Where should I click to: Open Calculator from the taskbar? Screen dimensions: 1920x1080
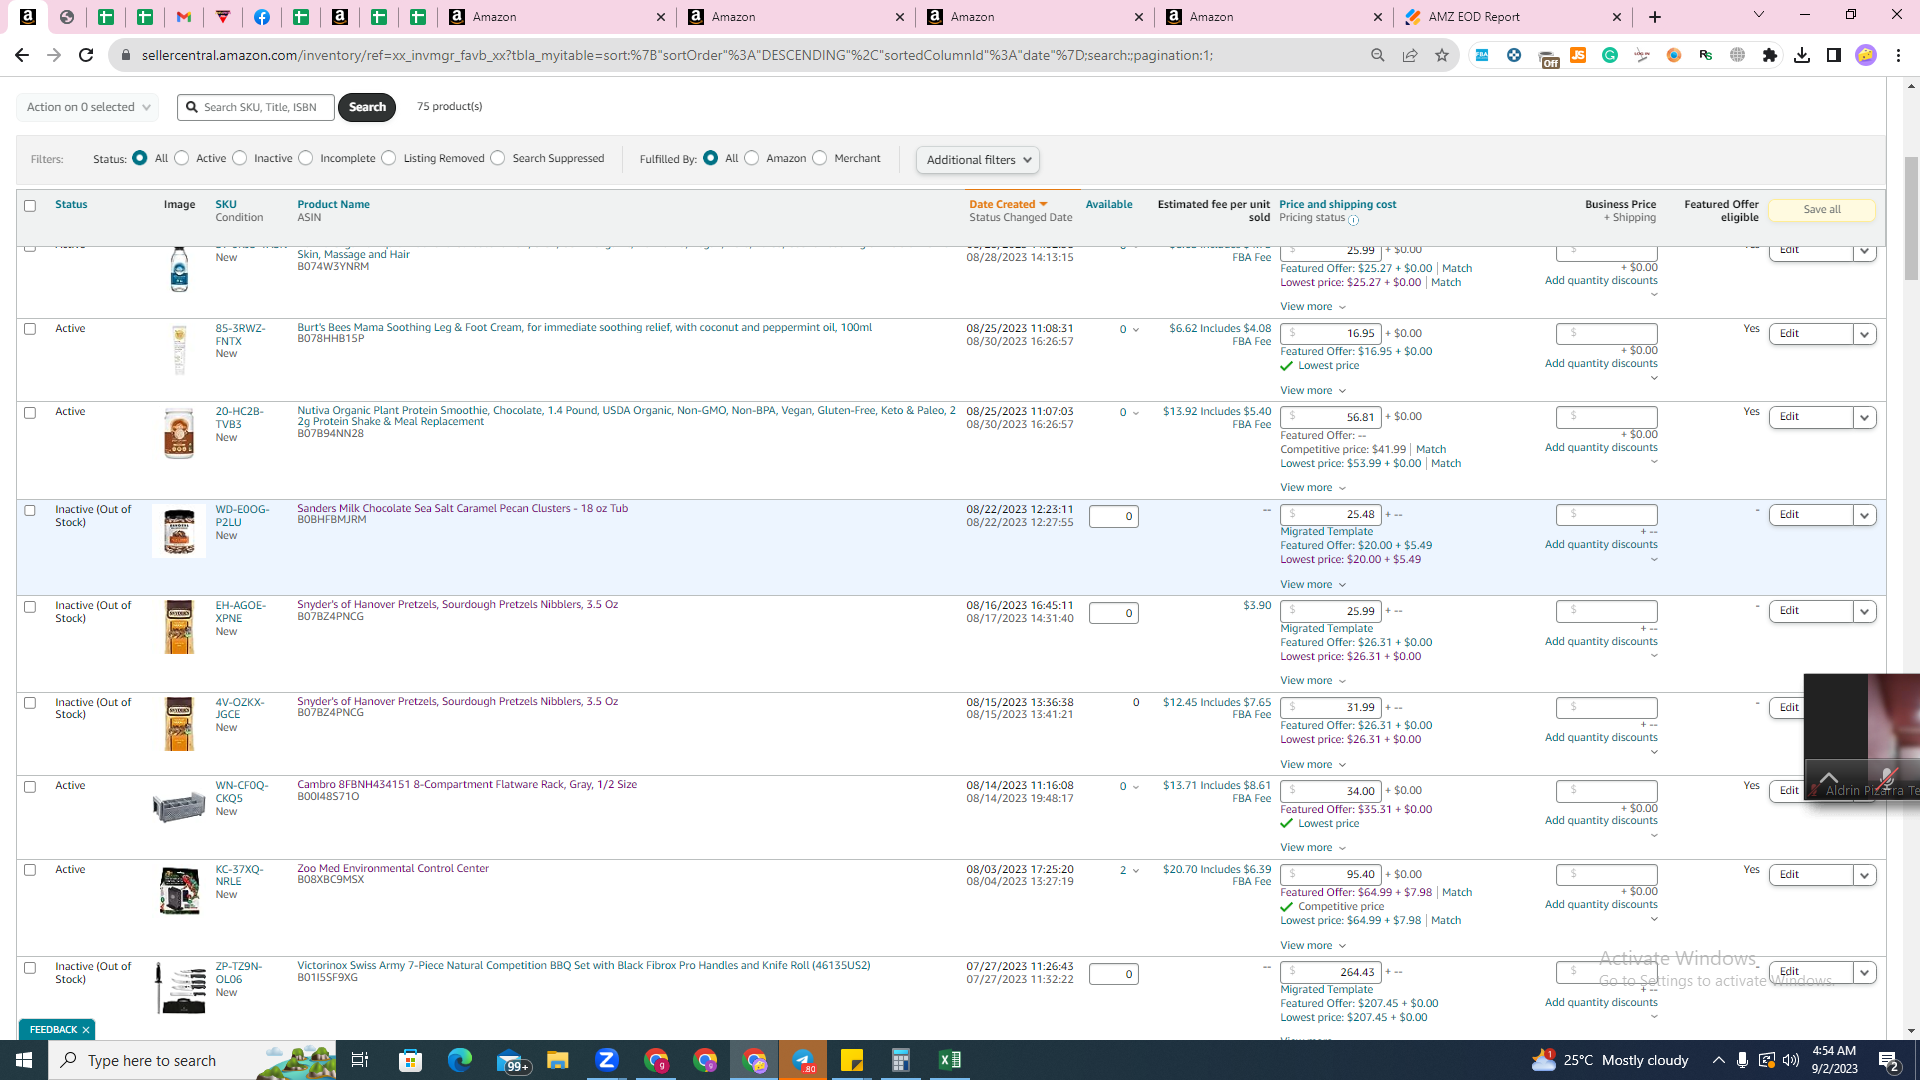coord(901,1060)
